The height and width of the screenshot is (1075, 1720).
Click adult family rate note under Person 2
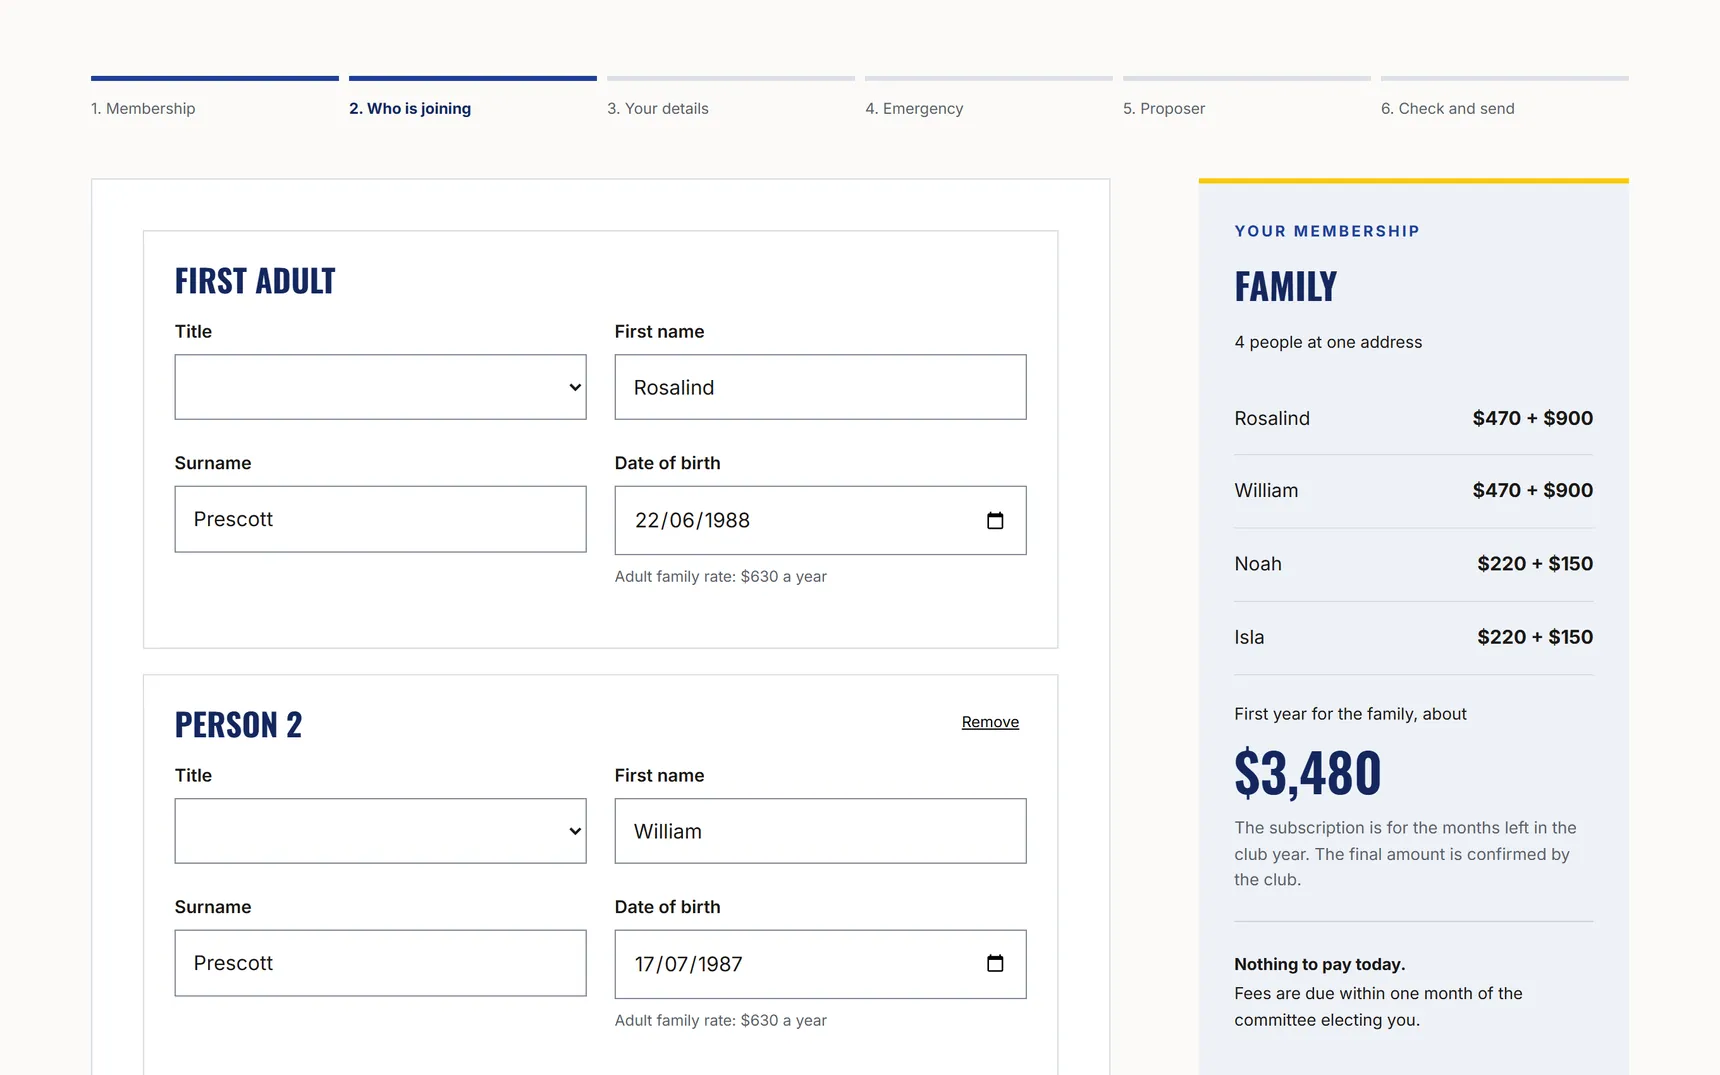[721, 1020]
